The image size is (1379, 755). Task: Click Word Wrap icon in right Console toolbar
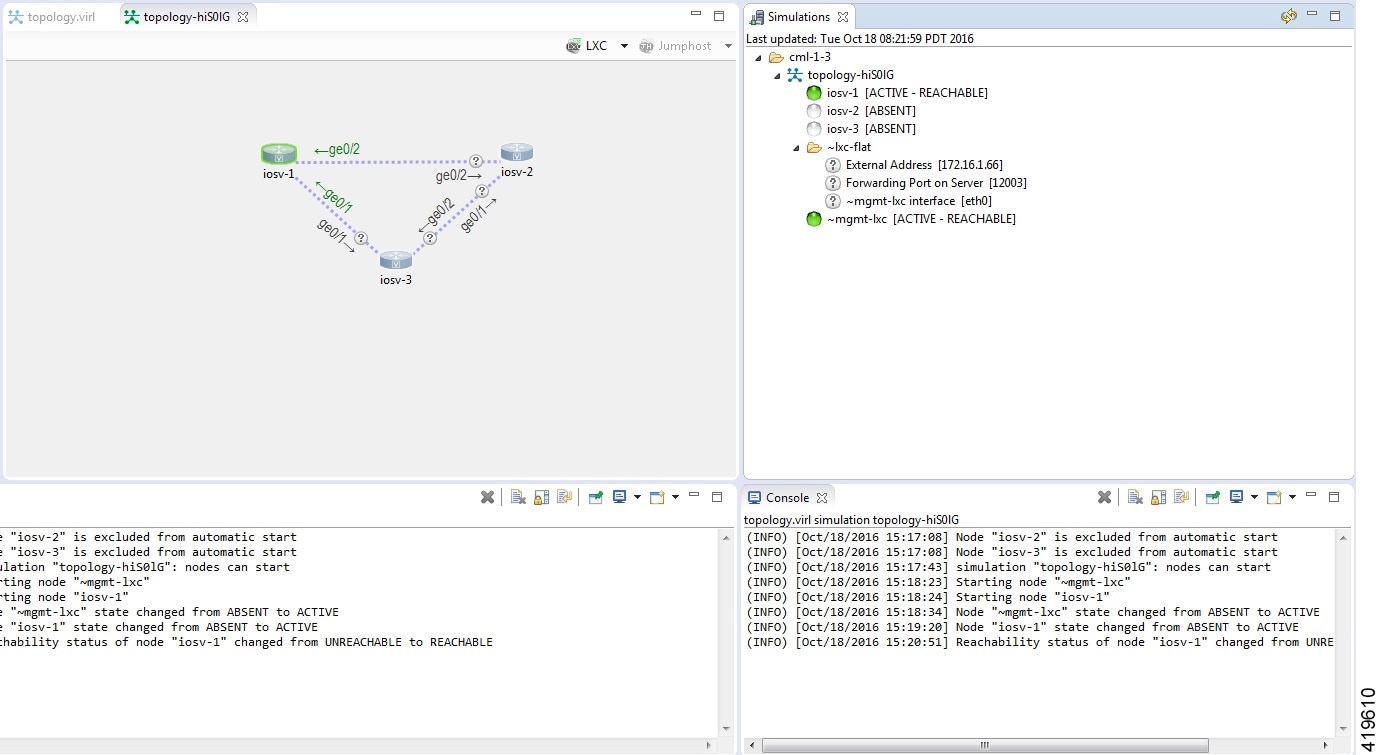(x=1181, y=497)
